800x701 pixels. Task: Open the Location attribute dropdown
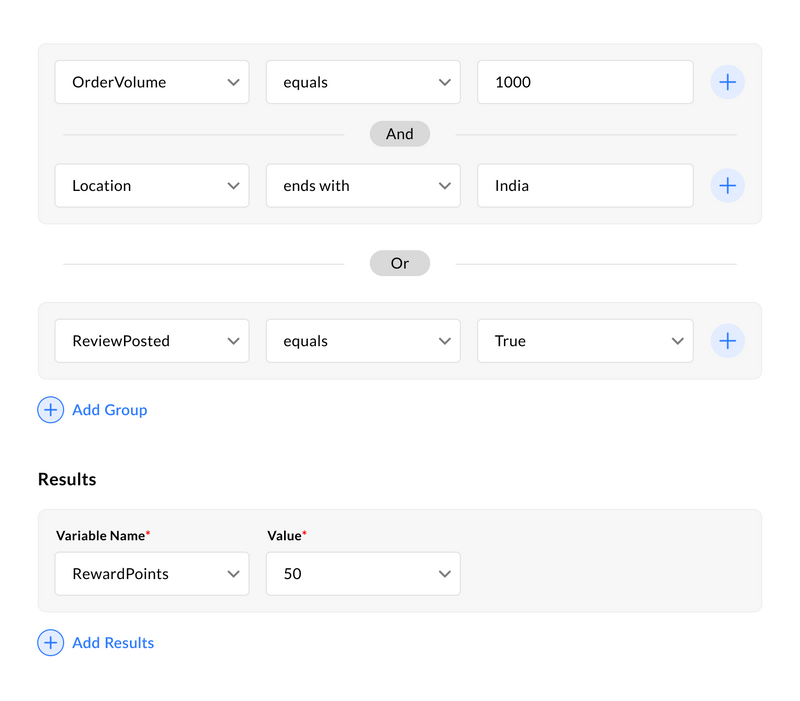[151, 185]
